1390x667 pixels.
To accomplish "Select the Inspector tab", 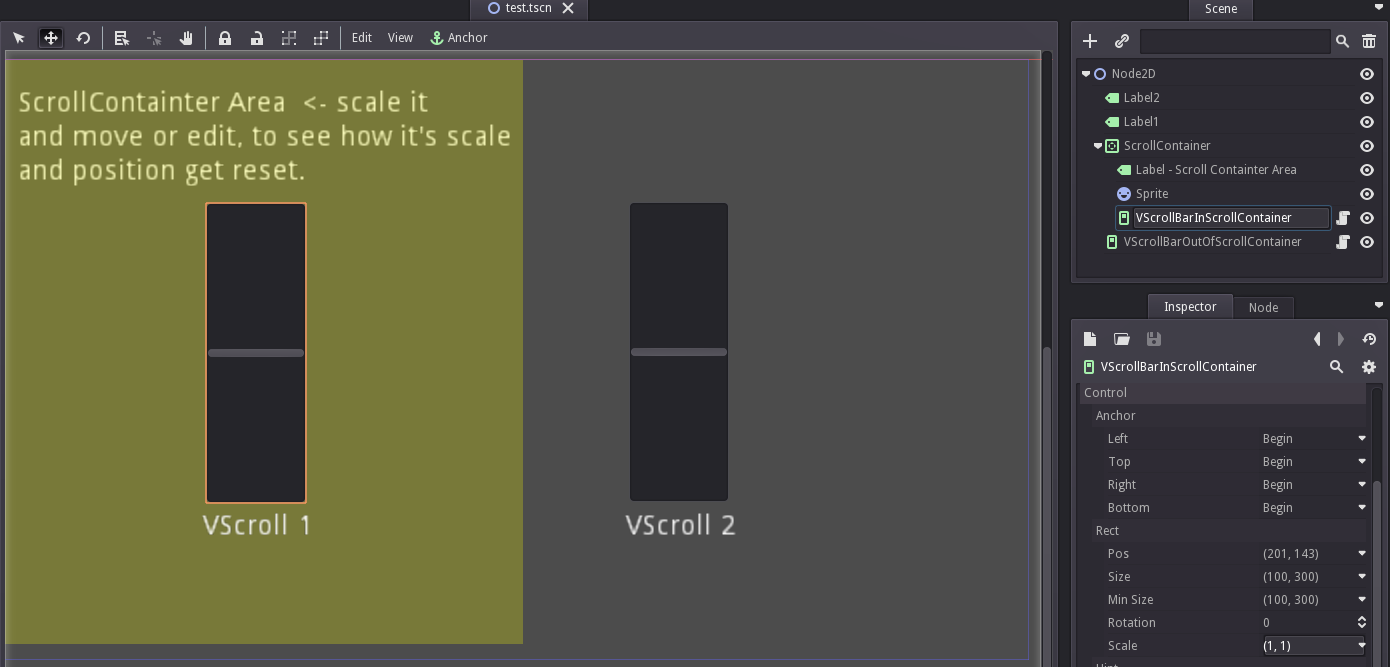I will (1190, 307).
